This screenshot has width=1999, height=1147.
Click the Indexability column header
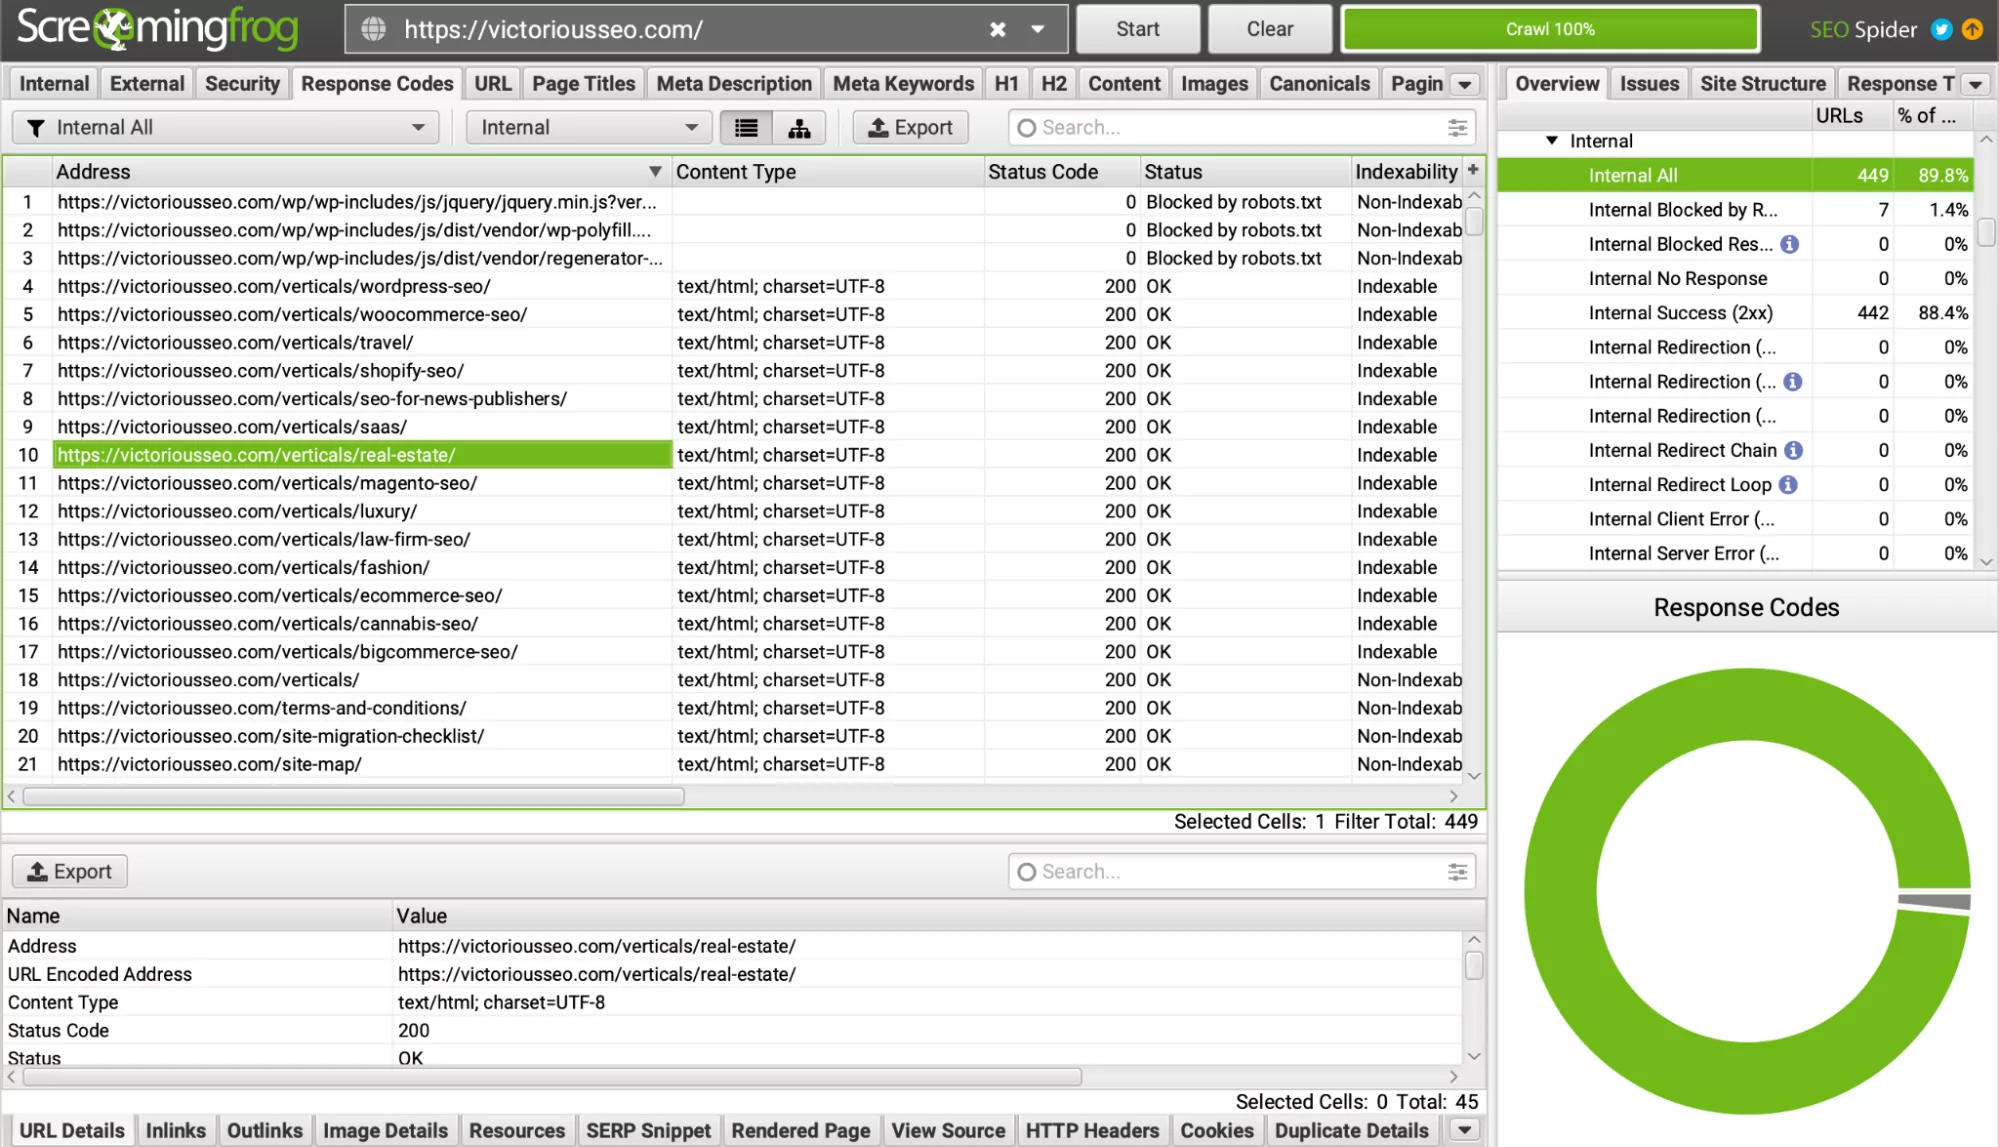(1406, 172)
